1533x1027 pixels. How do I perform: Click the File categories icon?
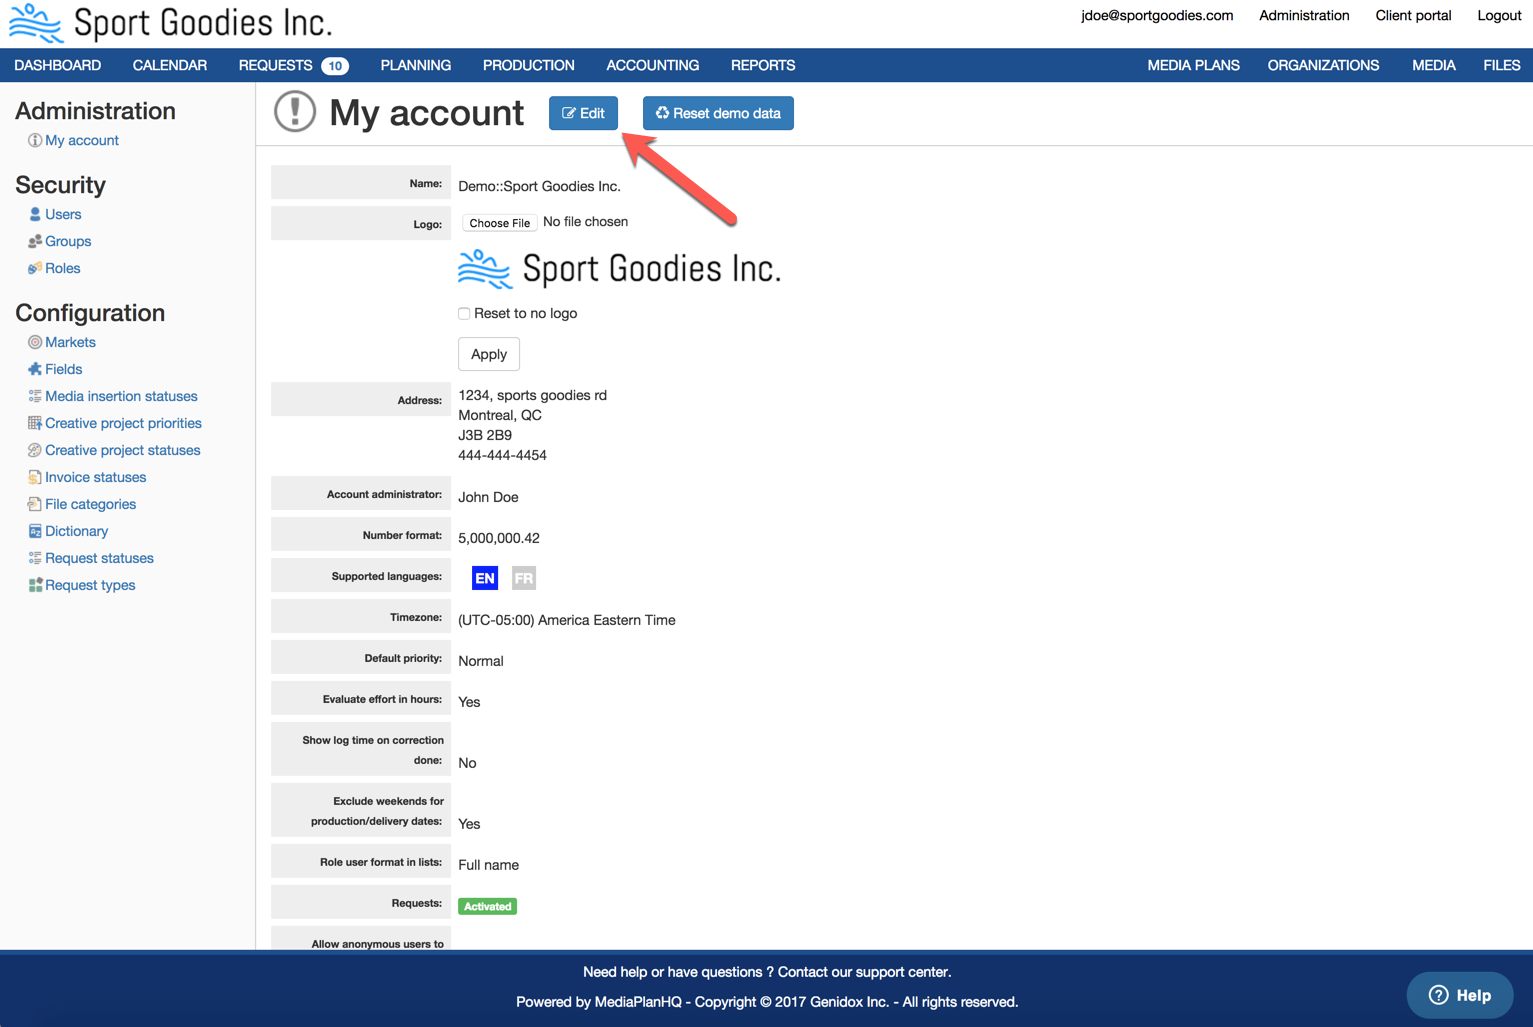pos(35,504)
